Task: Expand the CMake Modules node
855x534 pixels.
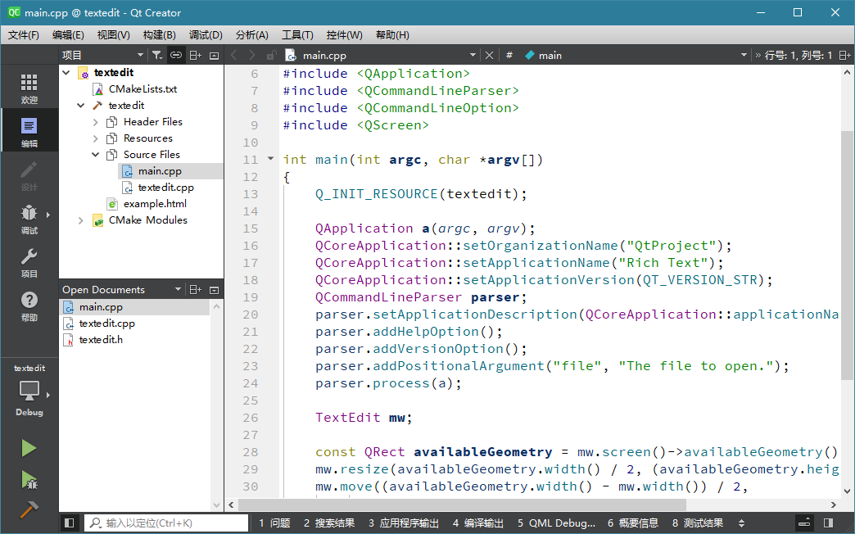Action: coord(81,220)
